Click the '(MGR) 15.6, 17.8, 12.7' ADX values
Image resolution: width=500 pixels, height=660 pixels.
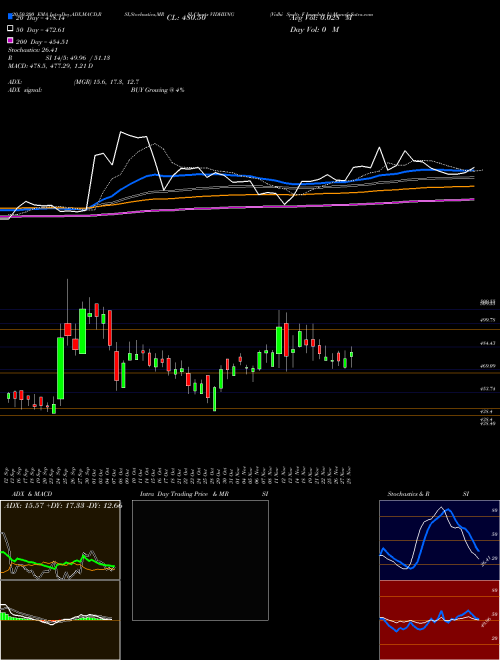tap(106, 82)
